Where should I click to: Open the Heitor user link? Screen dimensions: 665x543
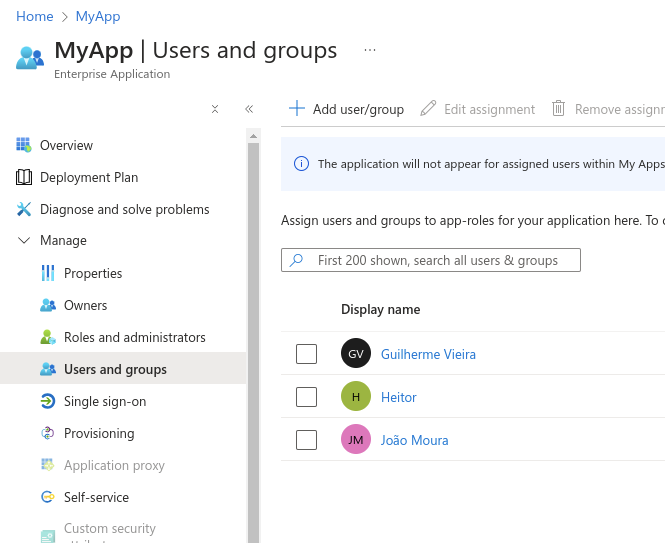coord(399,397)
